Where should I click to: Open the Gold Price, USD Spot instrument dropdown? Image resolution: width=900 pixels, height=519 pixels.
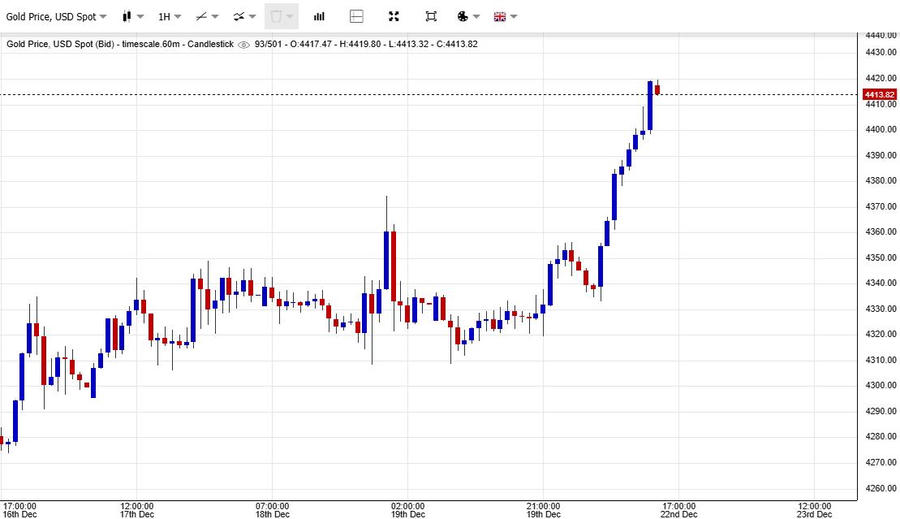(56, 17)
